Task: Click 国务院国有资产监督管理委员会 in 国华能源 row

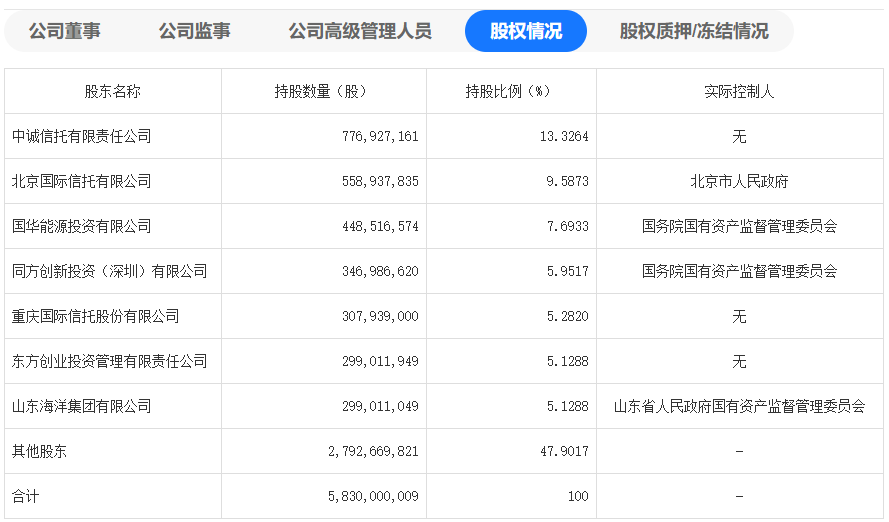Action: tap(739, 227)
